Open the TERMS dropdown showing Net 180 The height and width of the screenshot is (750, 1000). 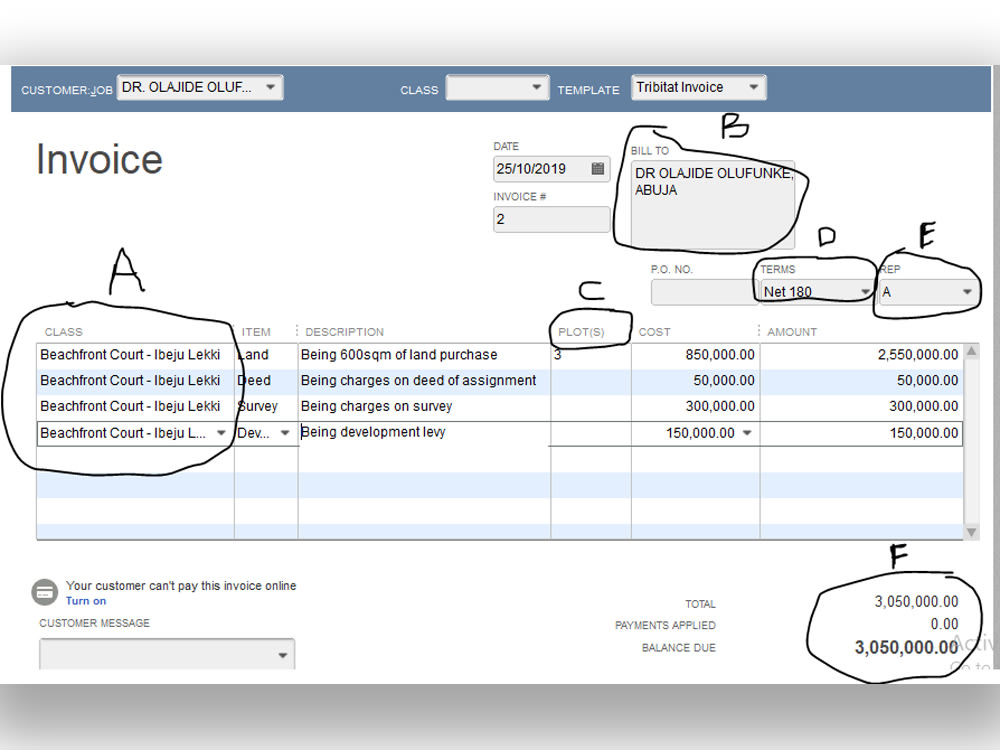(865, 291)
